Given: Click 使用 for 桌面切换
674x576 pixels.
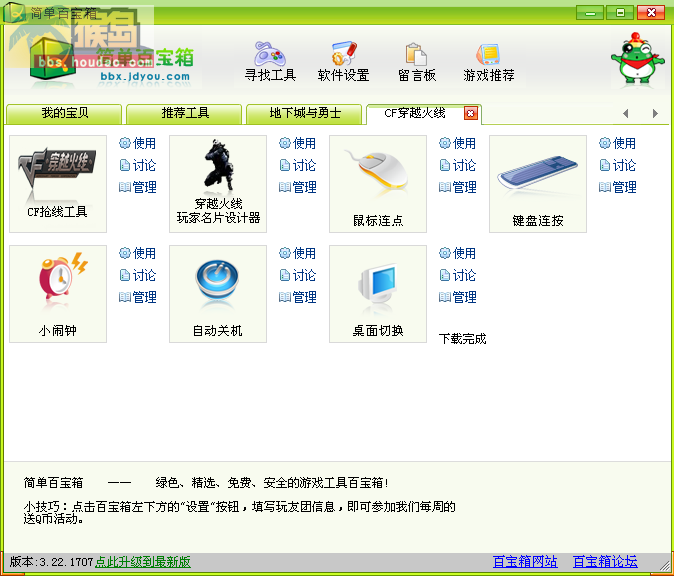Looking at the screenshot, I should click(x=457, y=253).
